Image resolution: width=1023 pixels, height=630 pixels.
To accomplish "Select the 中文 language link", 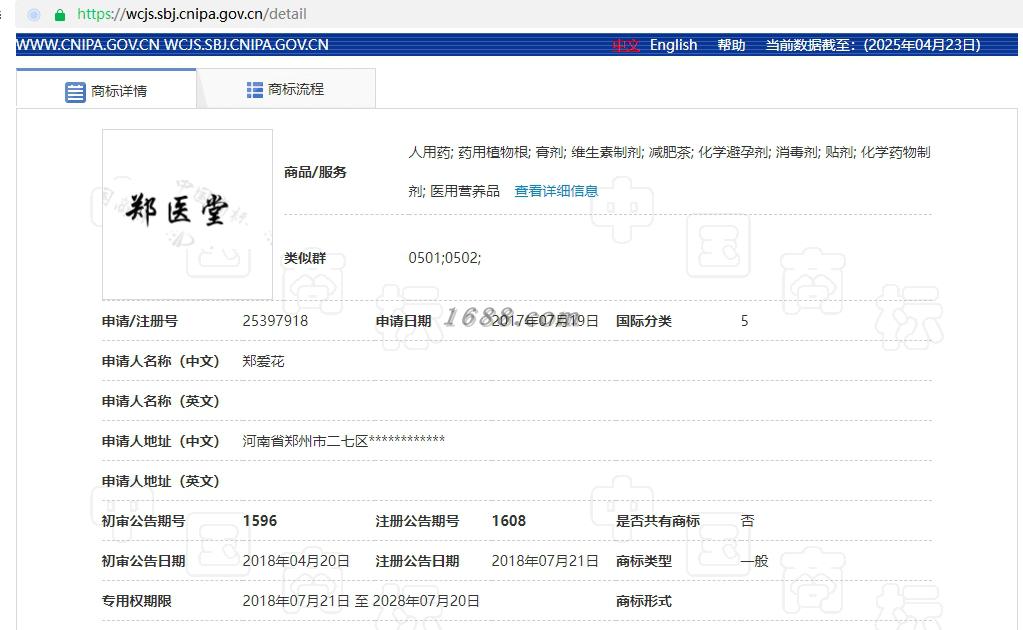I will pyautogui.click(x=626, y=45).
